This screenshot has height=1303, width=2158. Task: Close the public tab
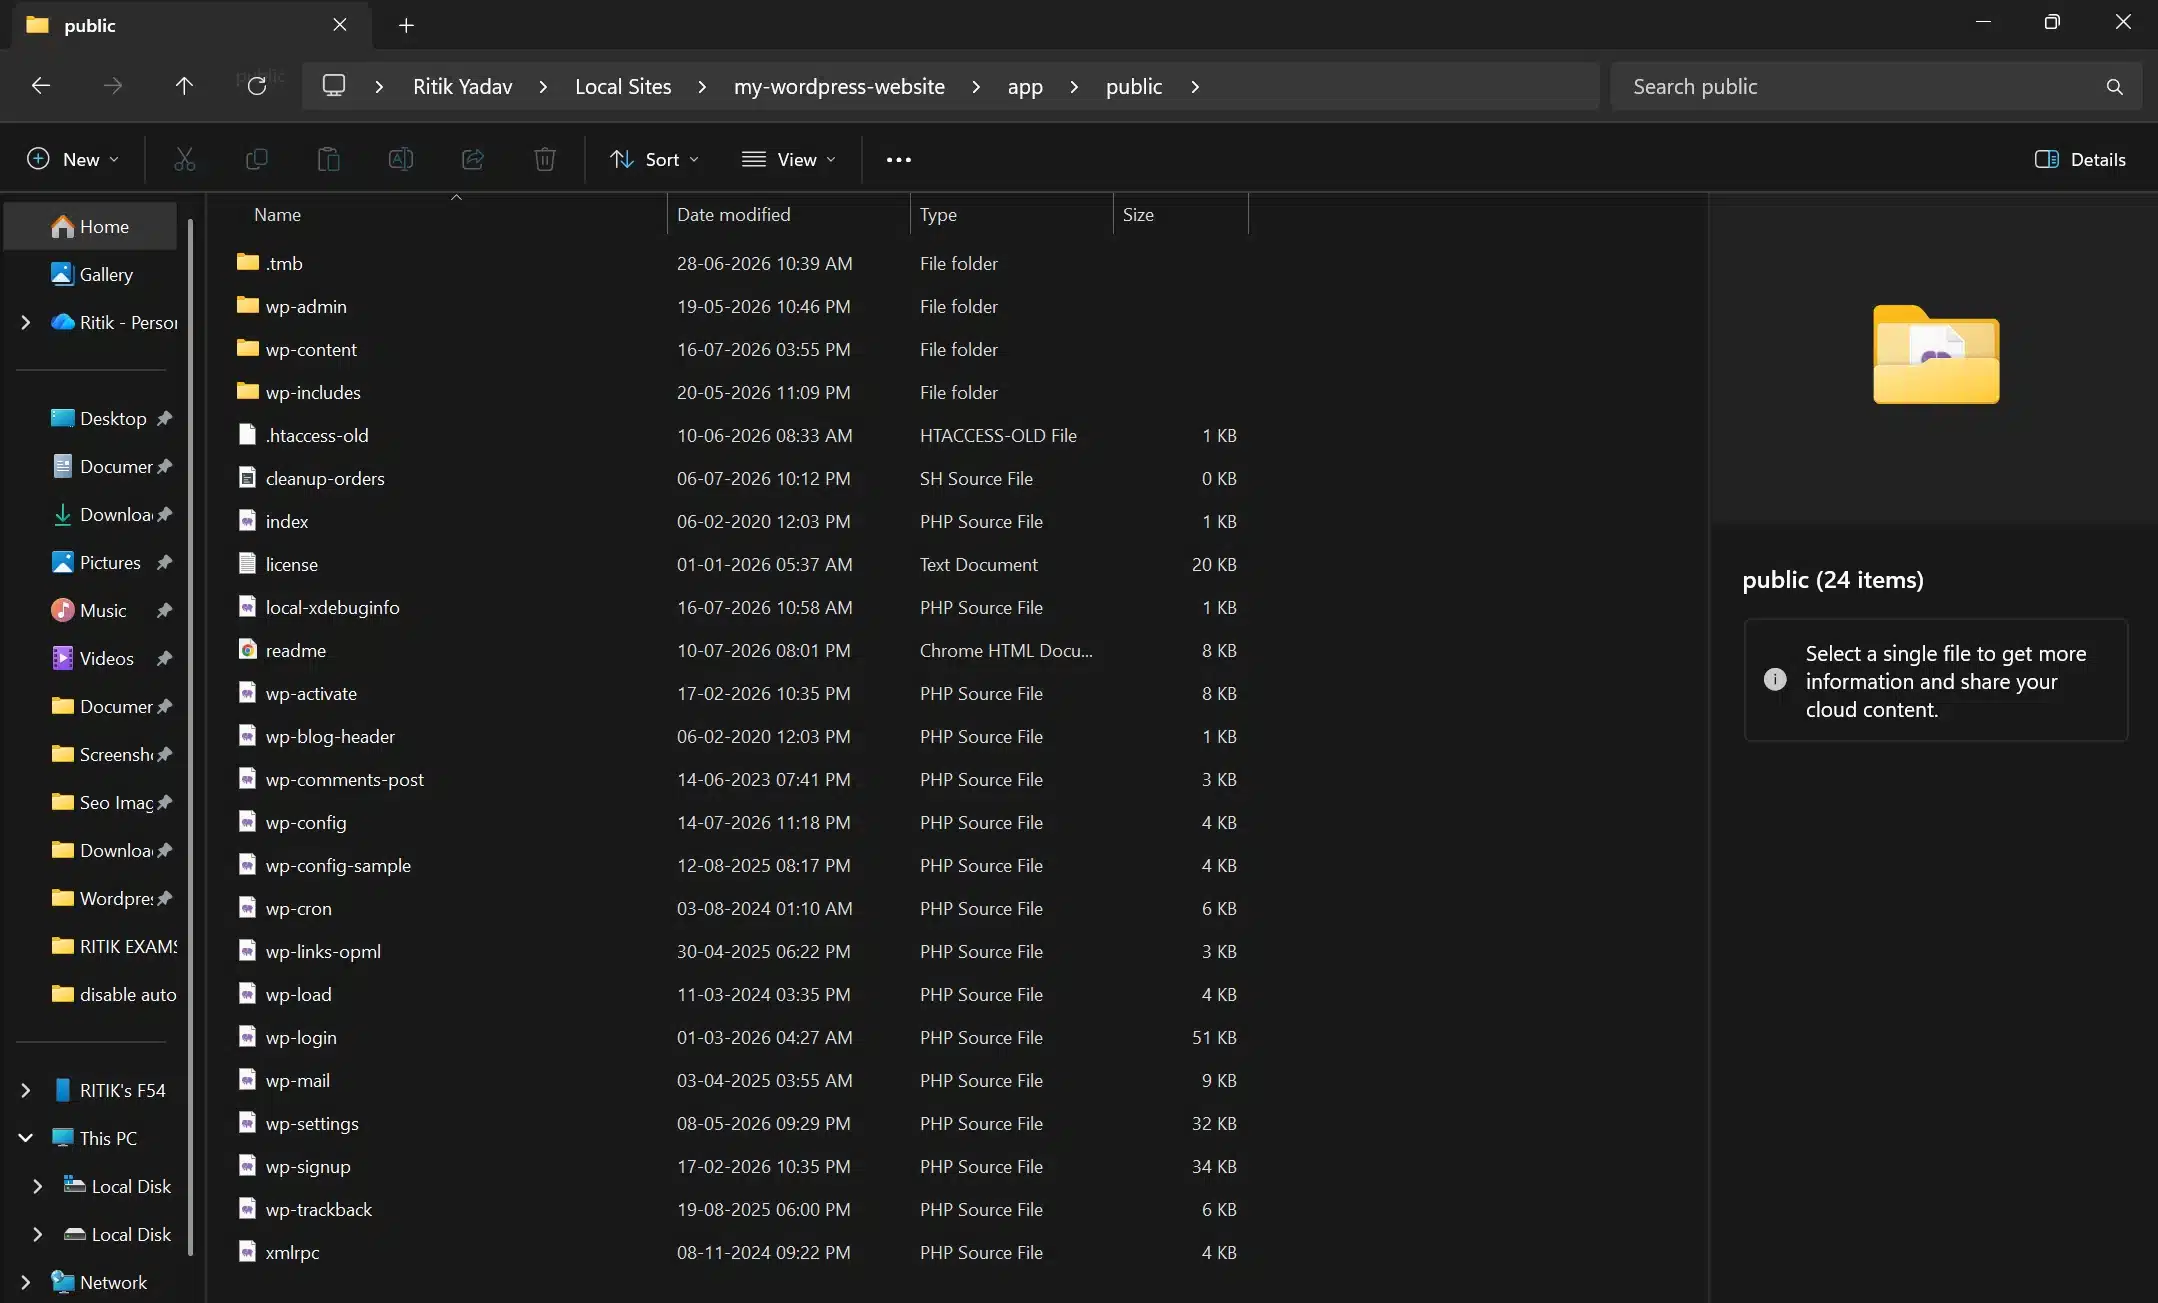pos(340,25)
